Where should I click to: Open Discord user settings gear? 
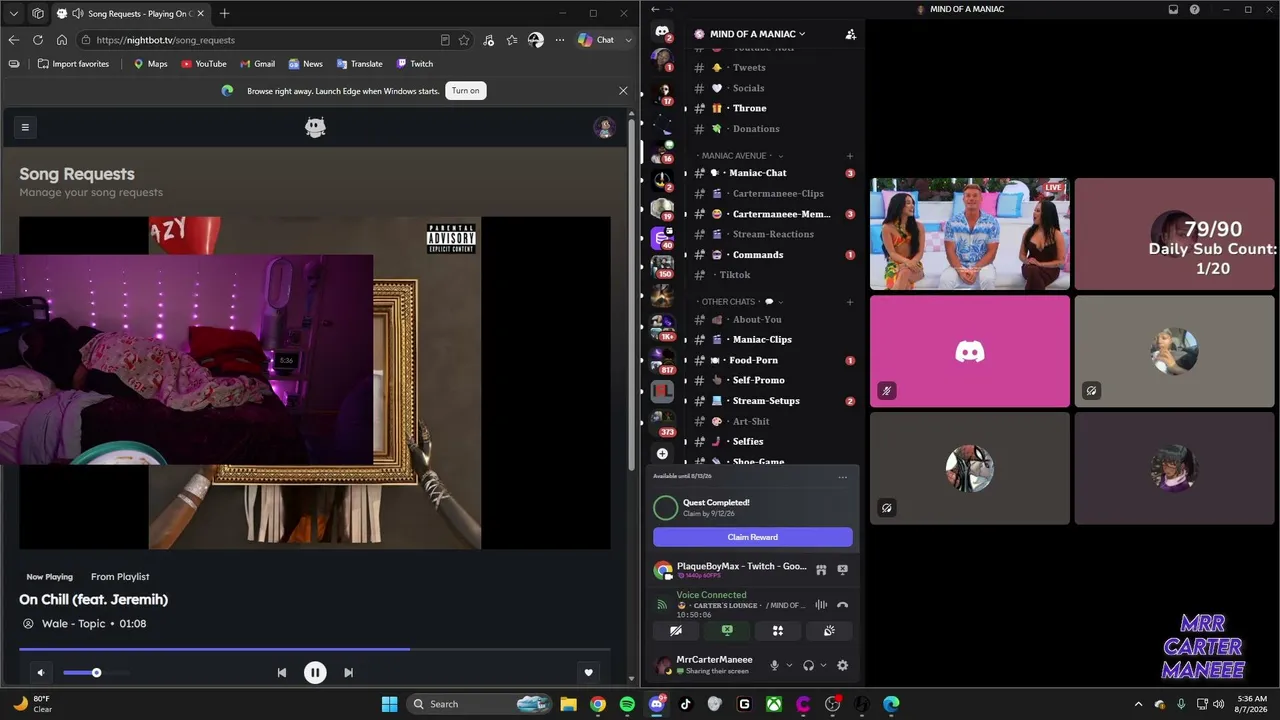tap(842, 666)
